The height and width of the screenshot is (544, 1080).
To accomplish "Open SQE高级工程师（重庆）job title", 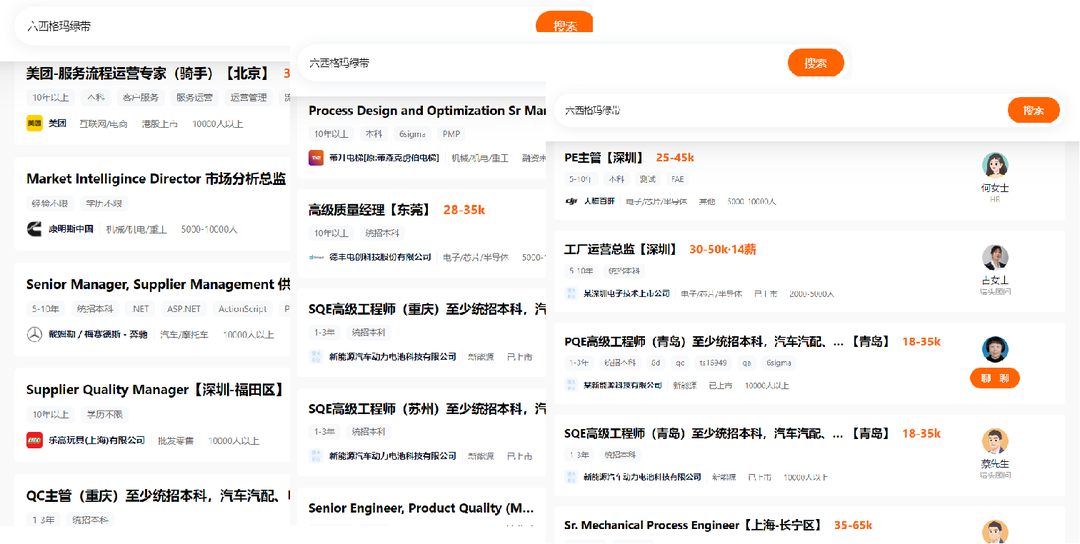I will [x=427, y=310].
